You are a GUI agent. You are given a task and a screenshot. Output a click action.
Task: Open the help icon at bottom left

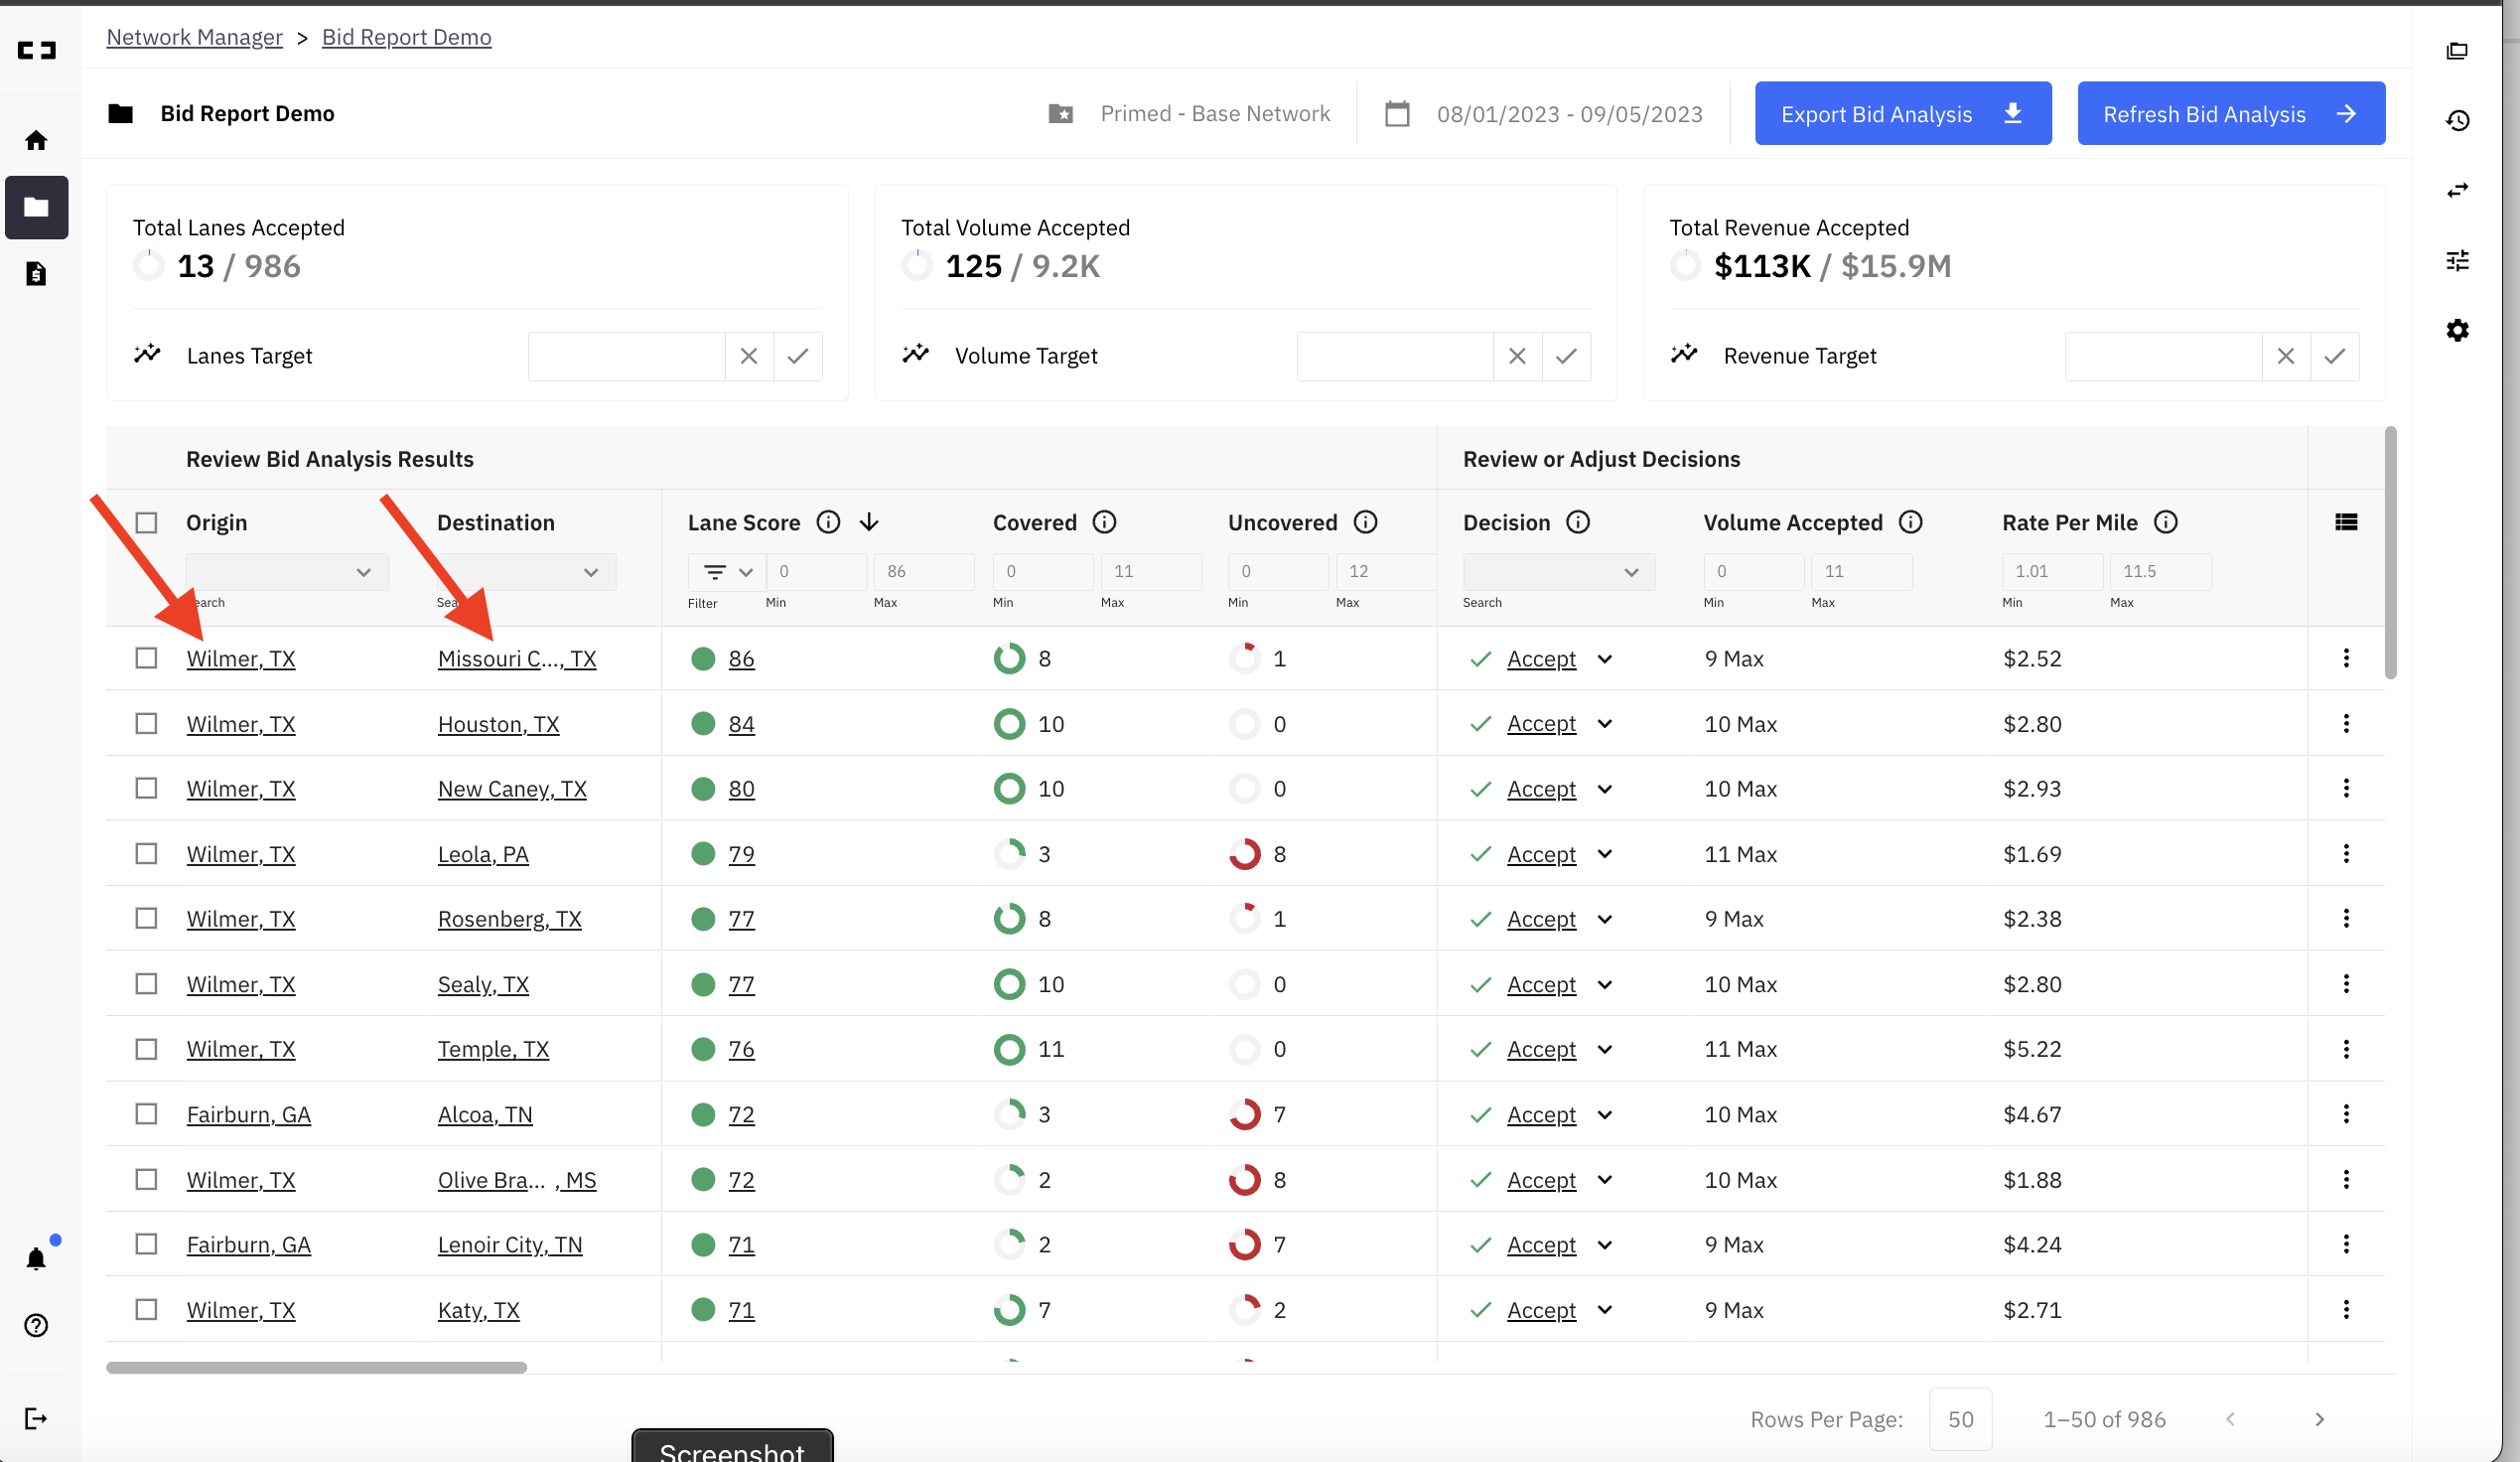[36, 1326]
